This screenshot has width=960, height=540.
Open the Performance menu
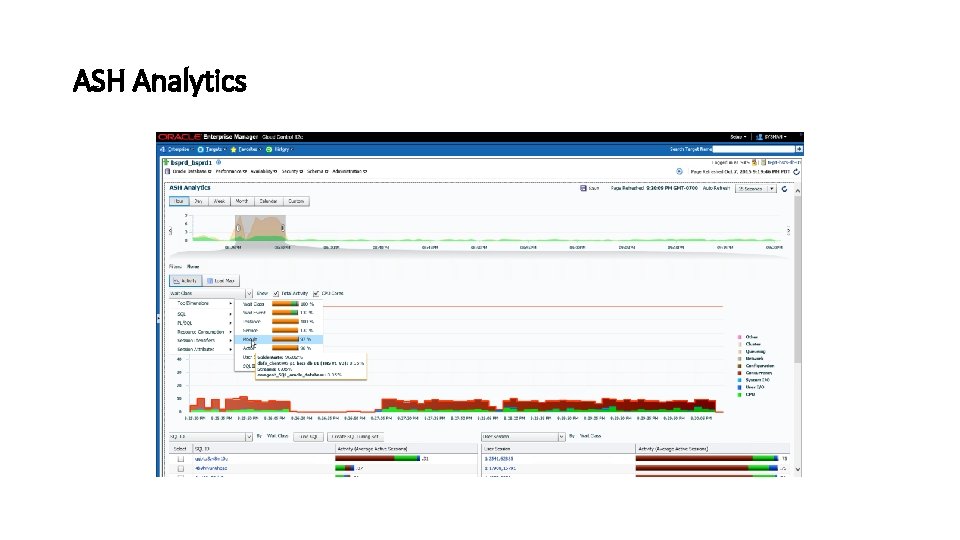point(231,171)
